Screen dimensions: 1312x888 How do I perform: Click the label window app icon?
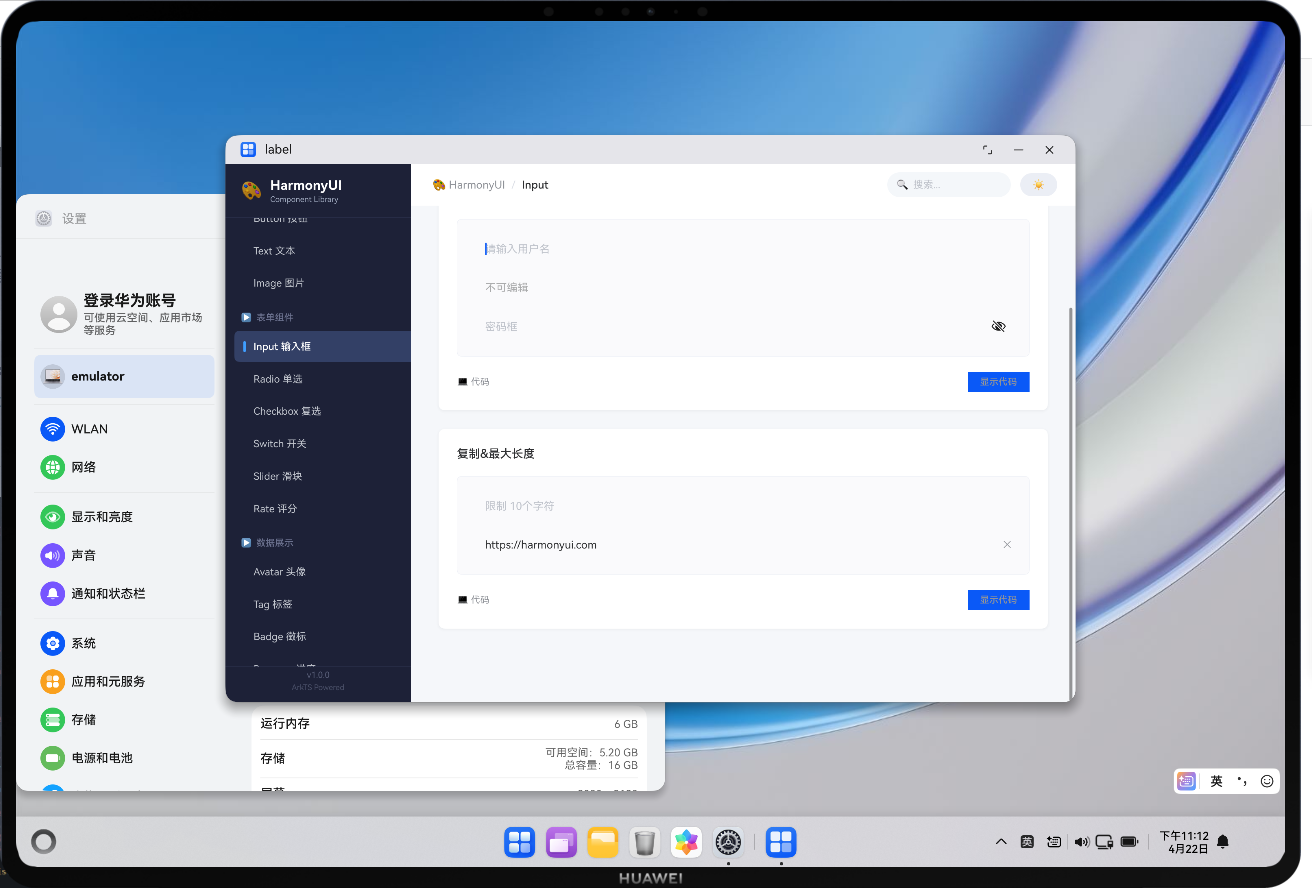pos(248,149)
